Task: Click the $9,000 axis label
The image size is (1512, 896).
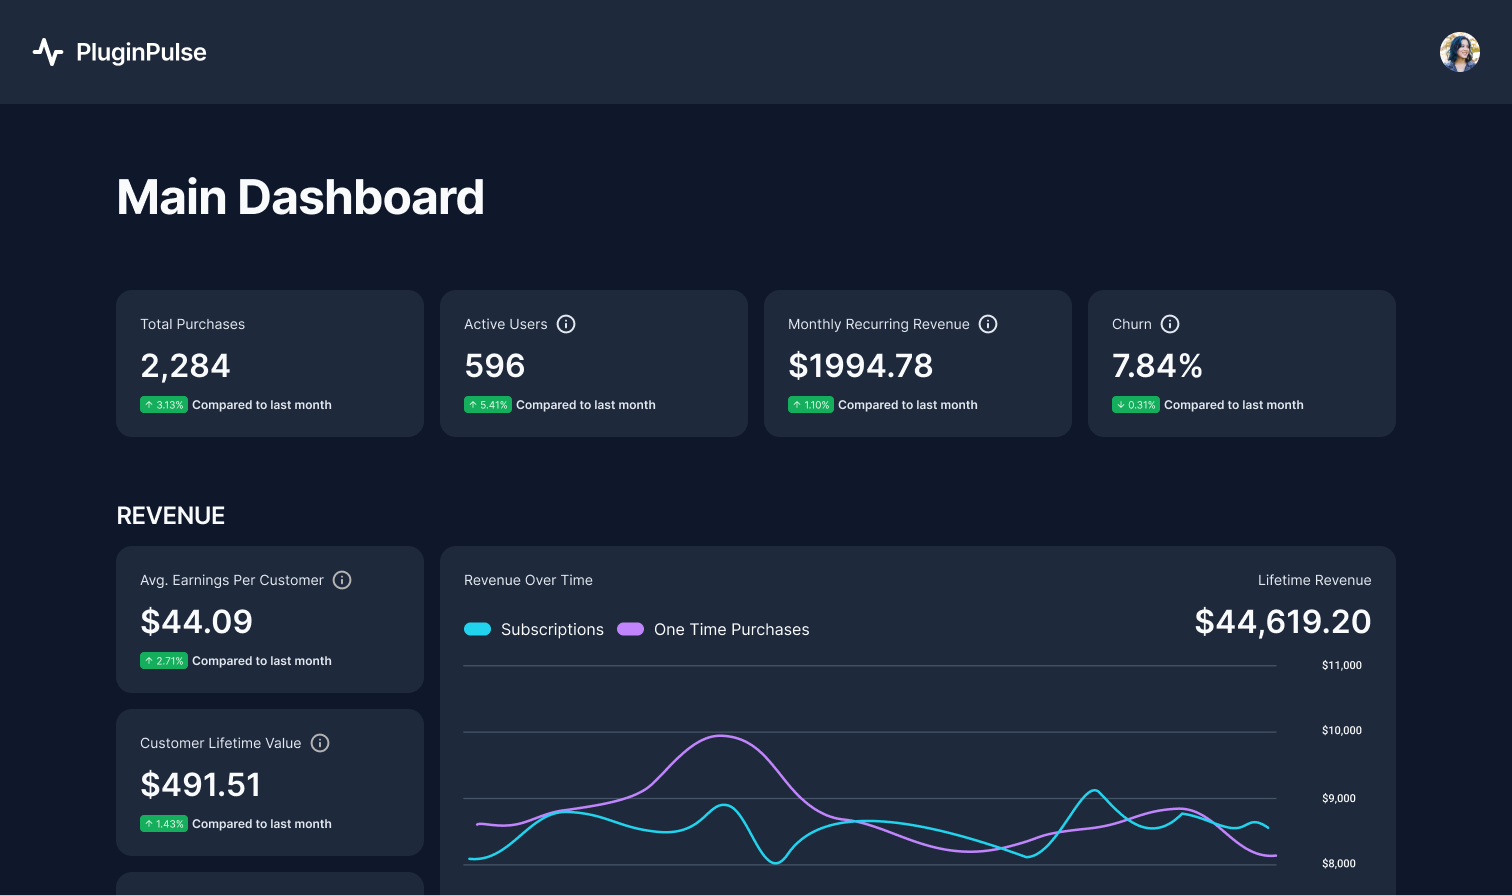Action: [1339, 798]
